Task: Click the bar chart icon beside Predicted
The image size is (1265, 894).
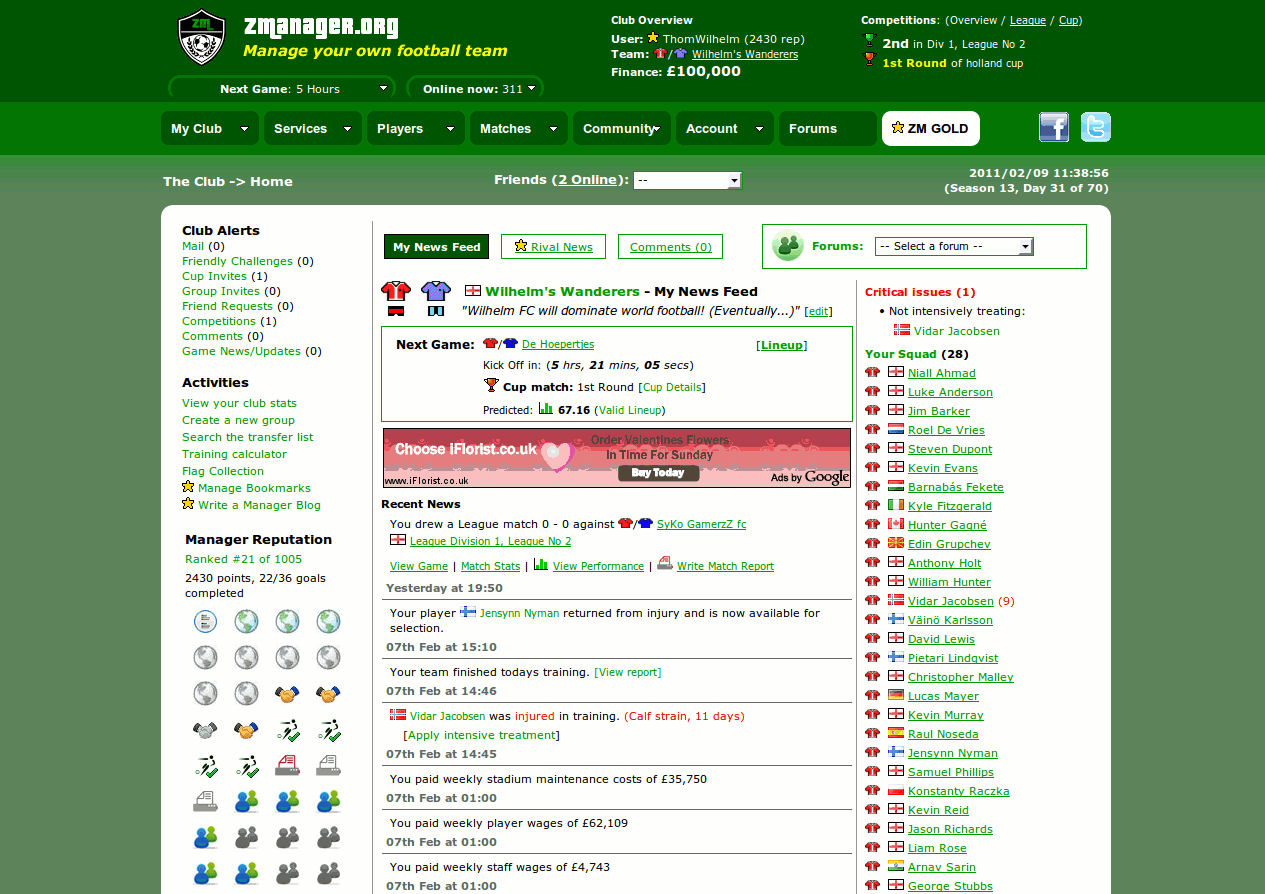Action: (x=545, y=408)
